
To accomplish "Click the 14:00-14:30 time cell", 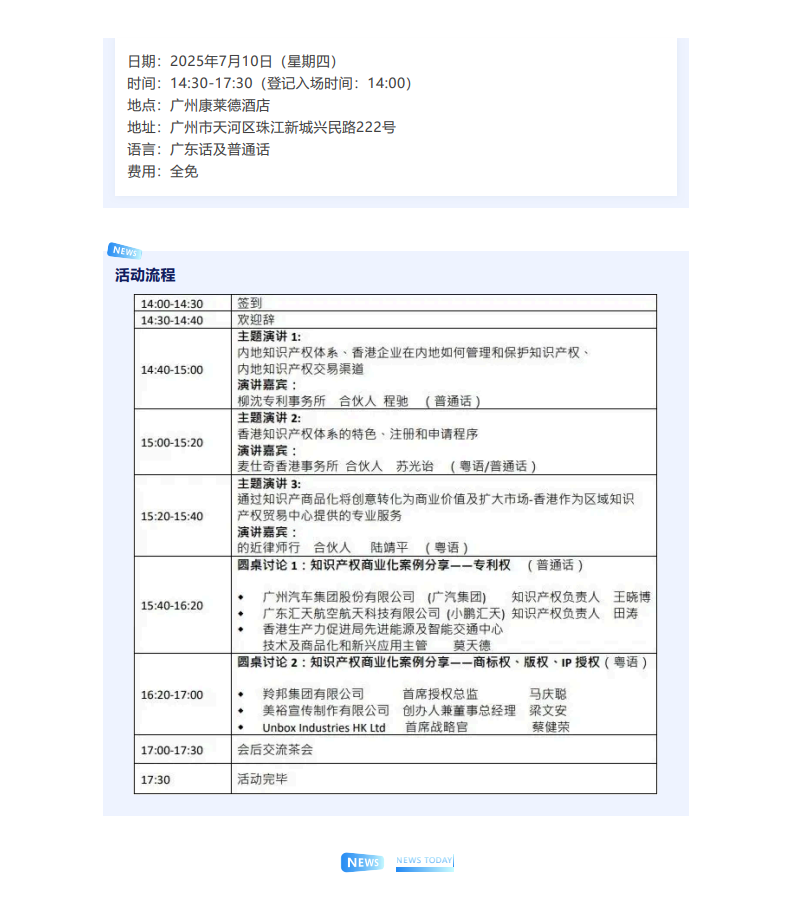I will pos(183,303).
